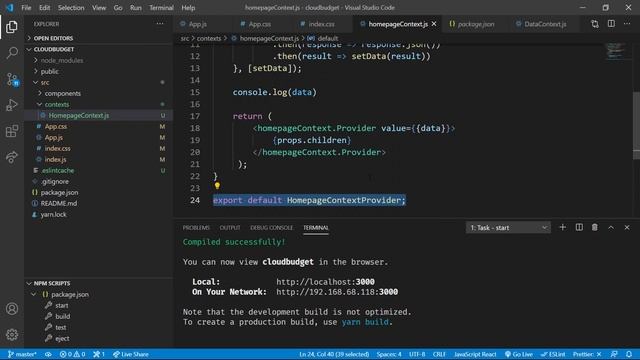This screenshot has width=640, height=360.
Task: Open the notifications bell icon
Action: click(629, 354)
